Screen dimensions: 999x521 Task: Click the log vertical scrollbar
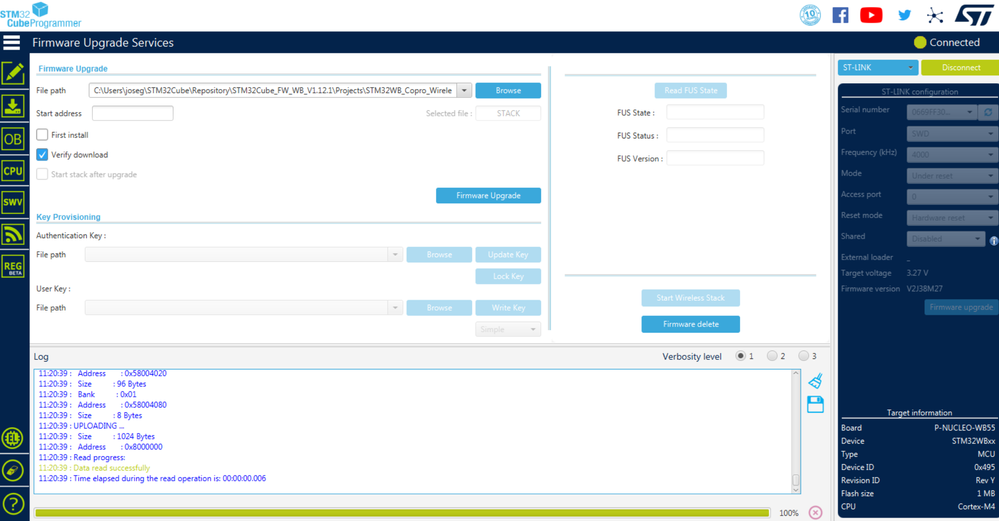click(x=795, y=431)
